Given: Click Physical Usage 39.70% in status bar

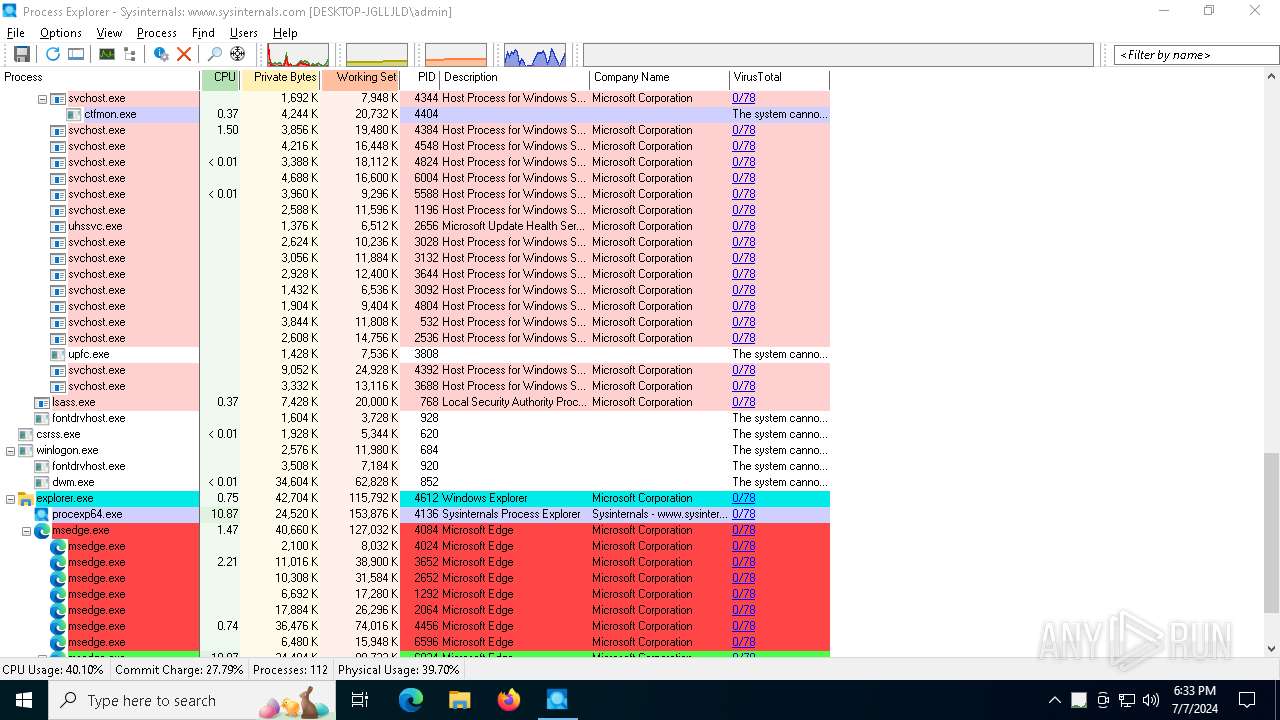Looking at the screenshot, I should tap(399, 670).
